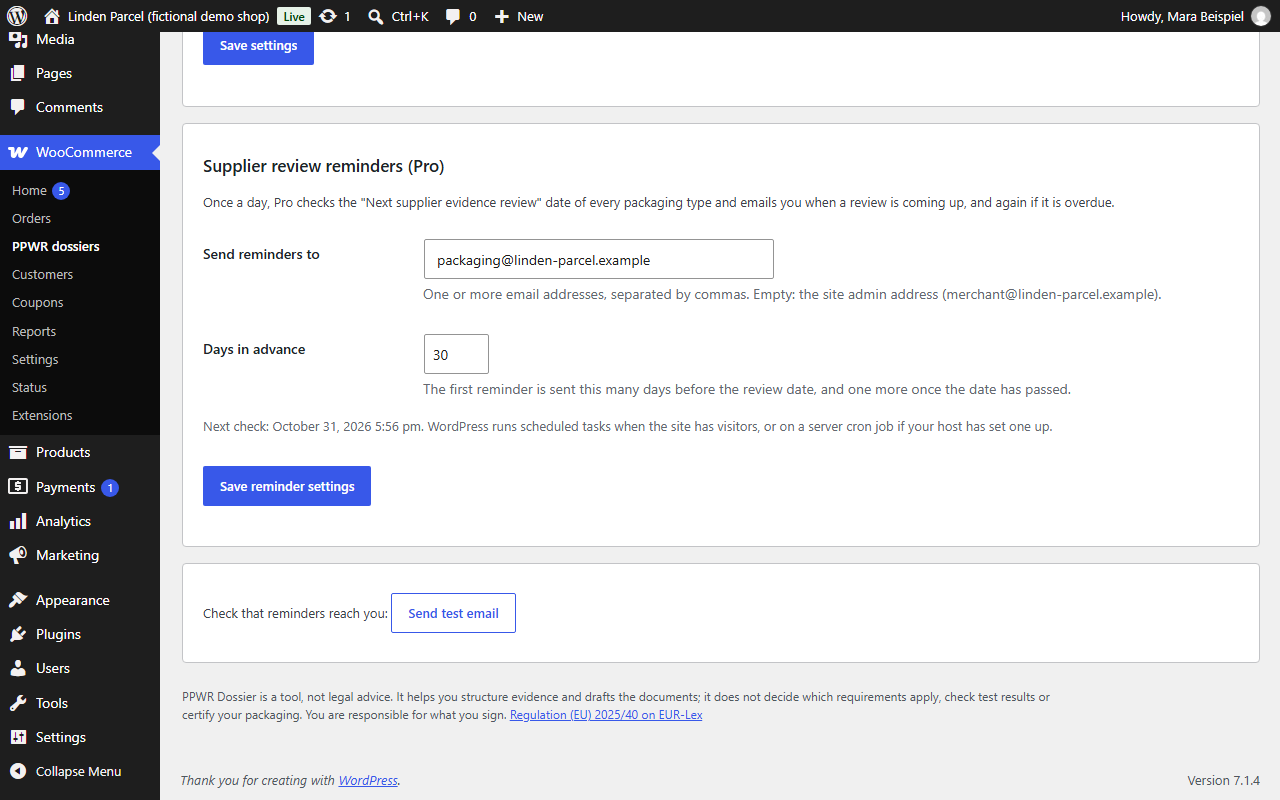The width and height of the screenshot is (1280, 800).
Task: Open Orders in WooCommerce submenu
Action: [31, 218]
